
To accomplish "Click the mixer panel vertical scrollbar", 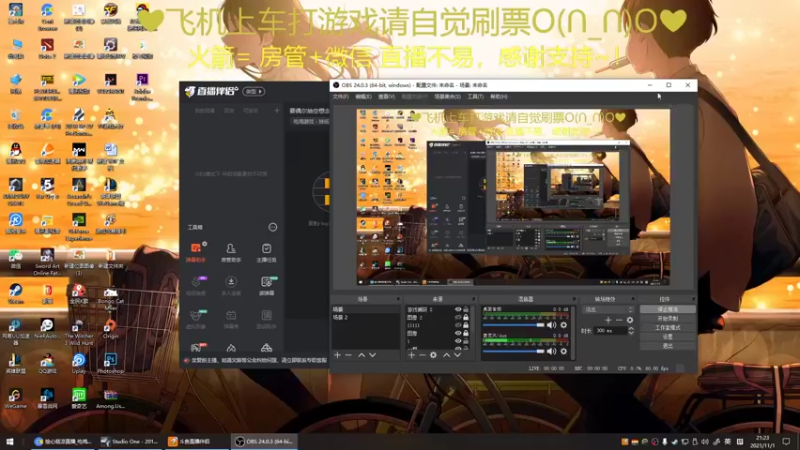I will click(x=572, y=332).
